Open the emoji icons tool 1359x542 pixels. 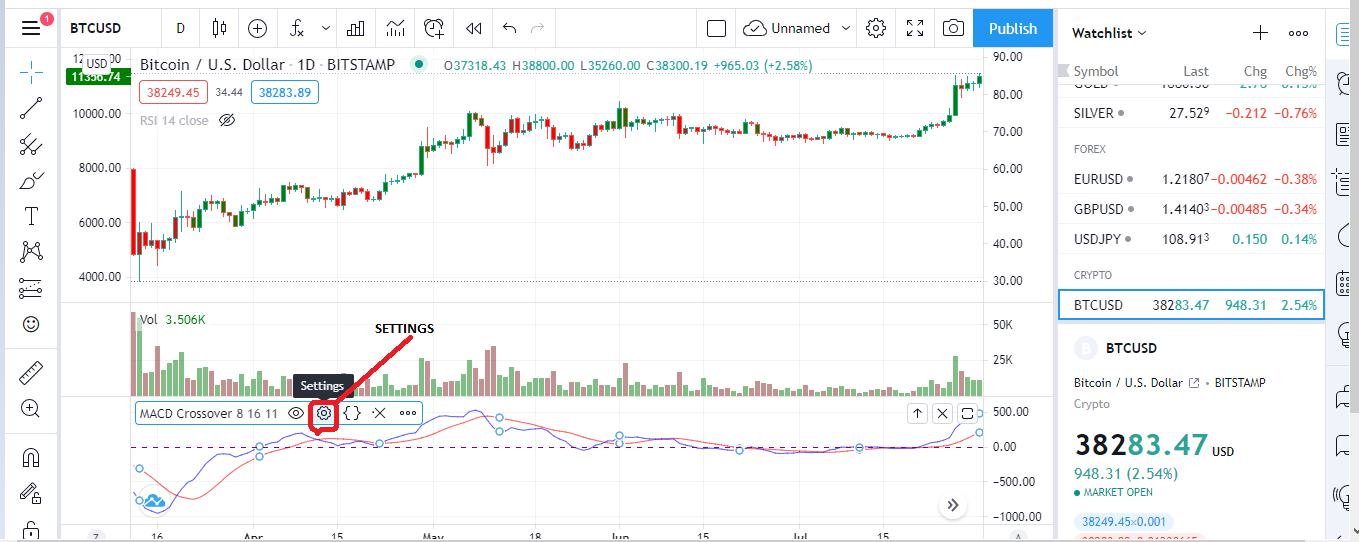31,324
